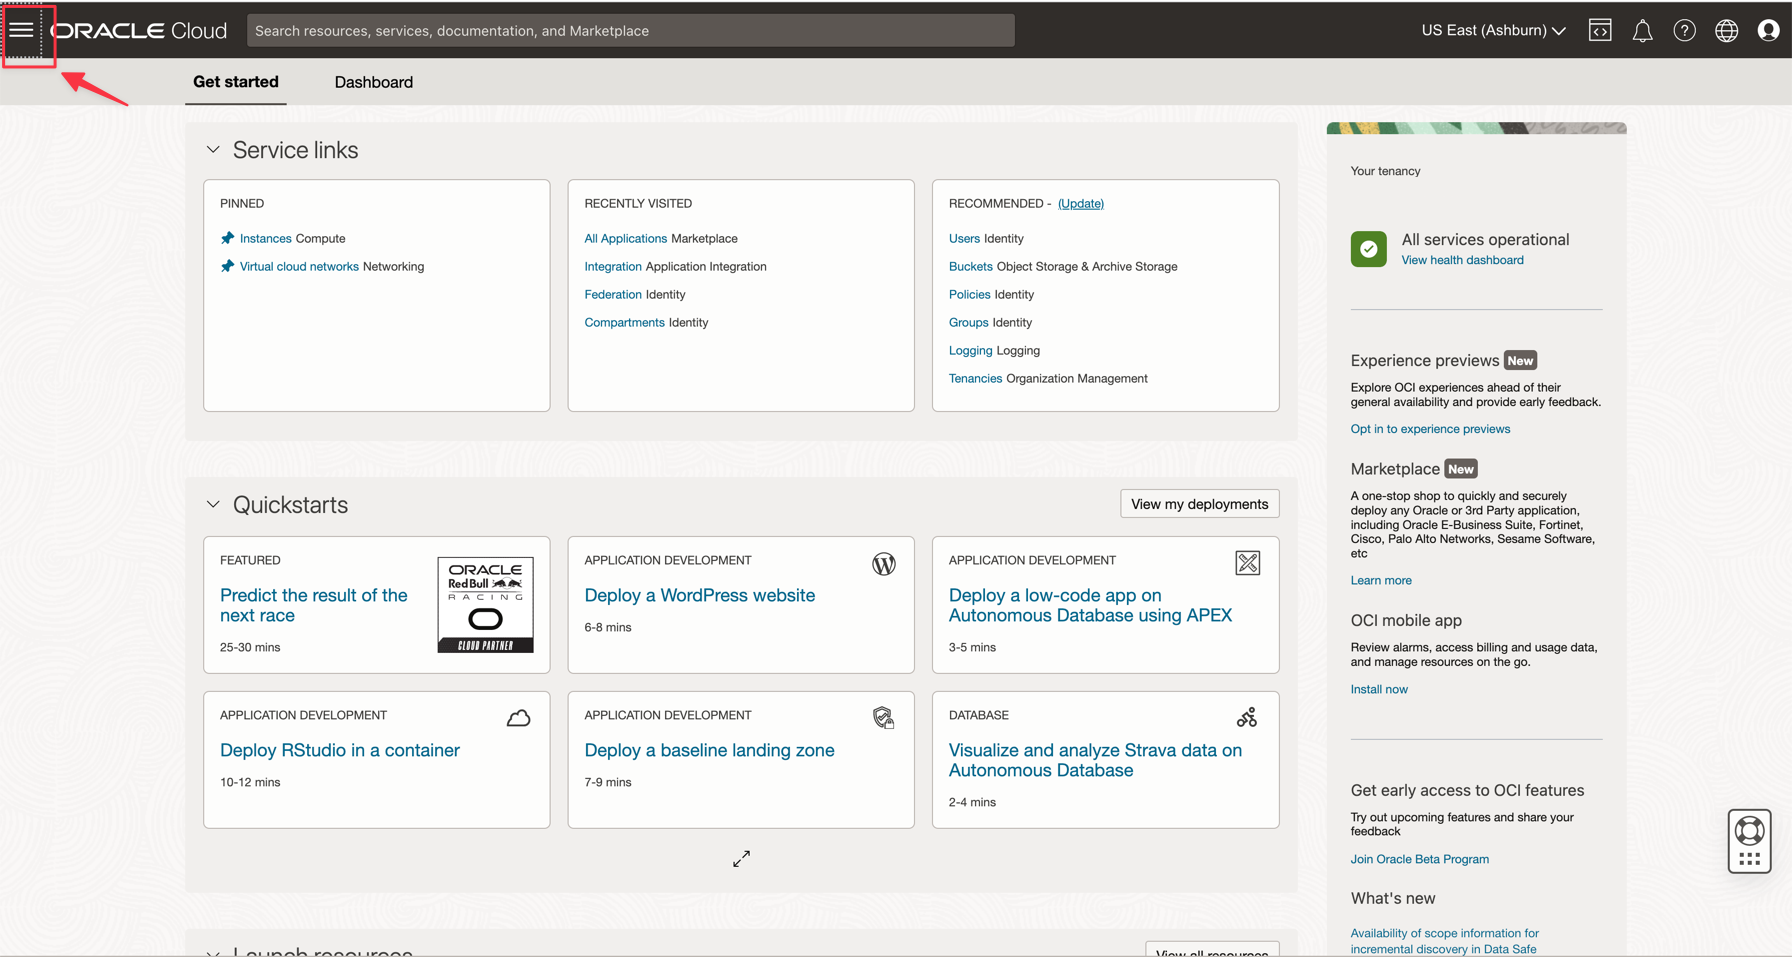Click the language globe icon
Screen dimensions: 1792x957
(x=1726, y=31)
